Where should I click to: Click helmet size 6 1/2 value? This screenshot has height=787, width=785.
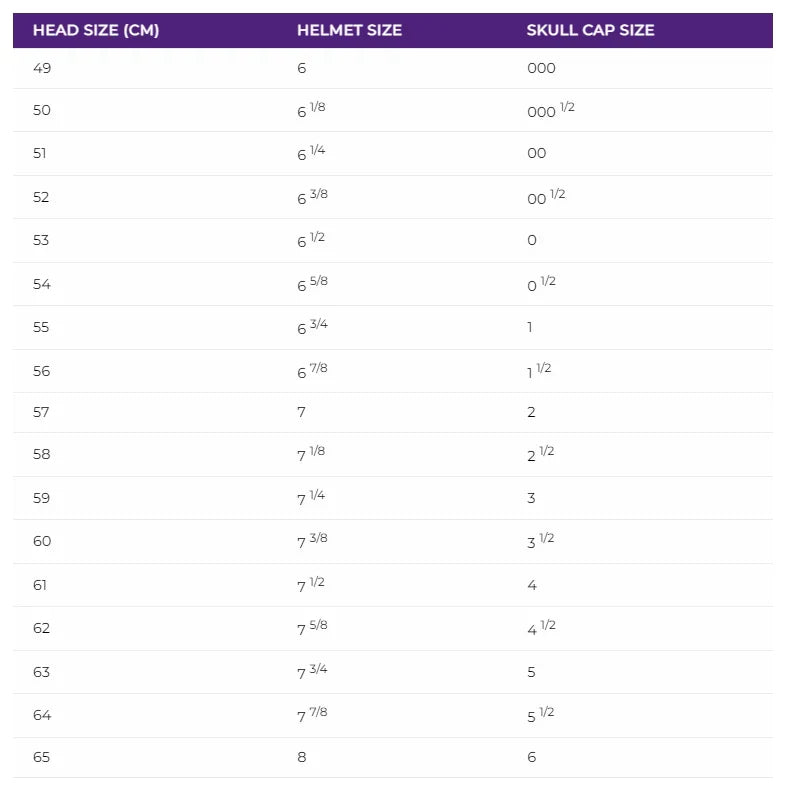point(311,240)
